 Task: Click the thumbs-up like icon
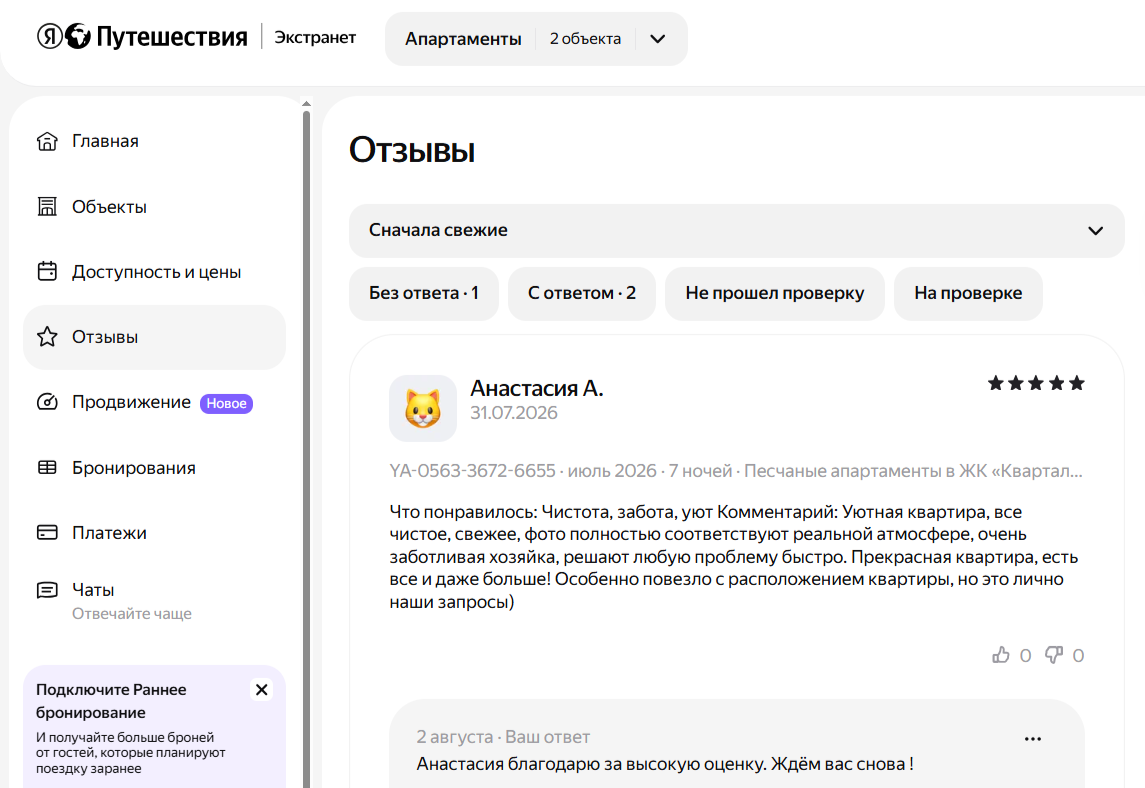tap(1001, 655)
